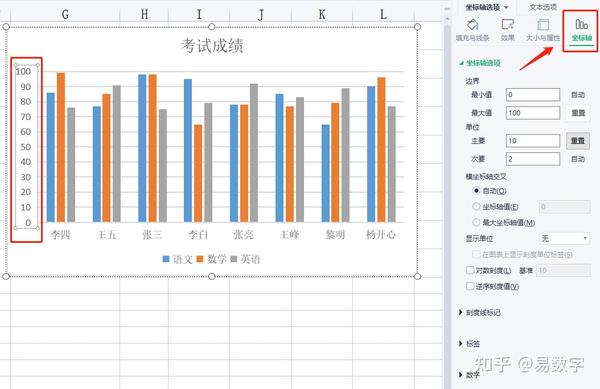Select the orange 数学 bar for 李白
The height and width of the screenshot is (389, 600).
click(198, 173)
